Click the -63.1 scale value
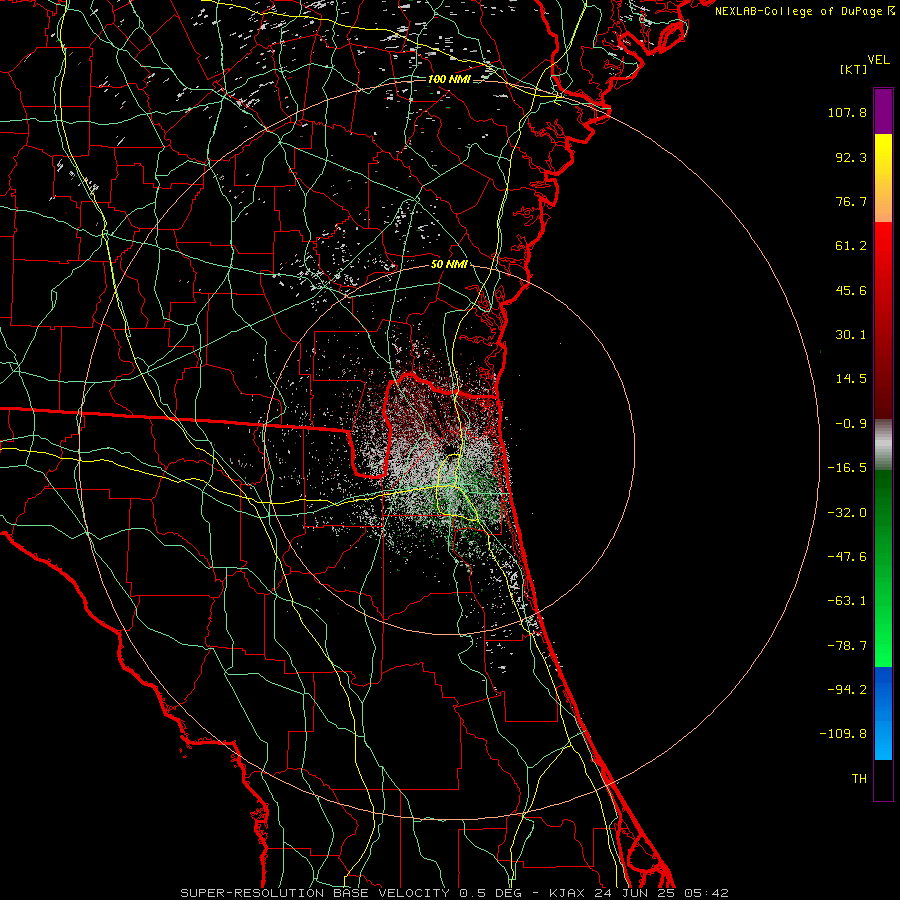The height and width of the screenshot is (900, 900). click(x=847, y=601)
